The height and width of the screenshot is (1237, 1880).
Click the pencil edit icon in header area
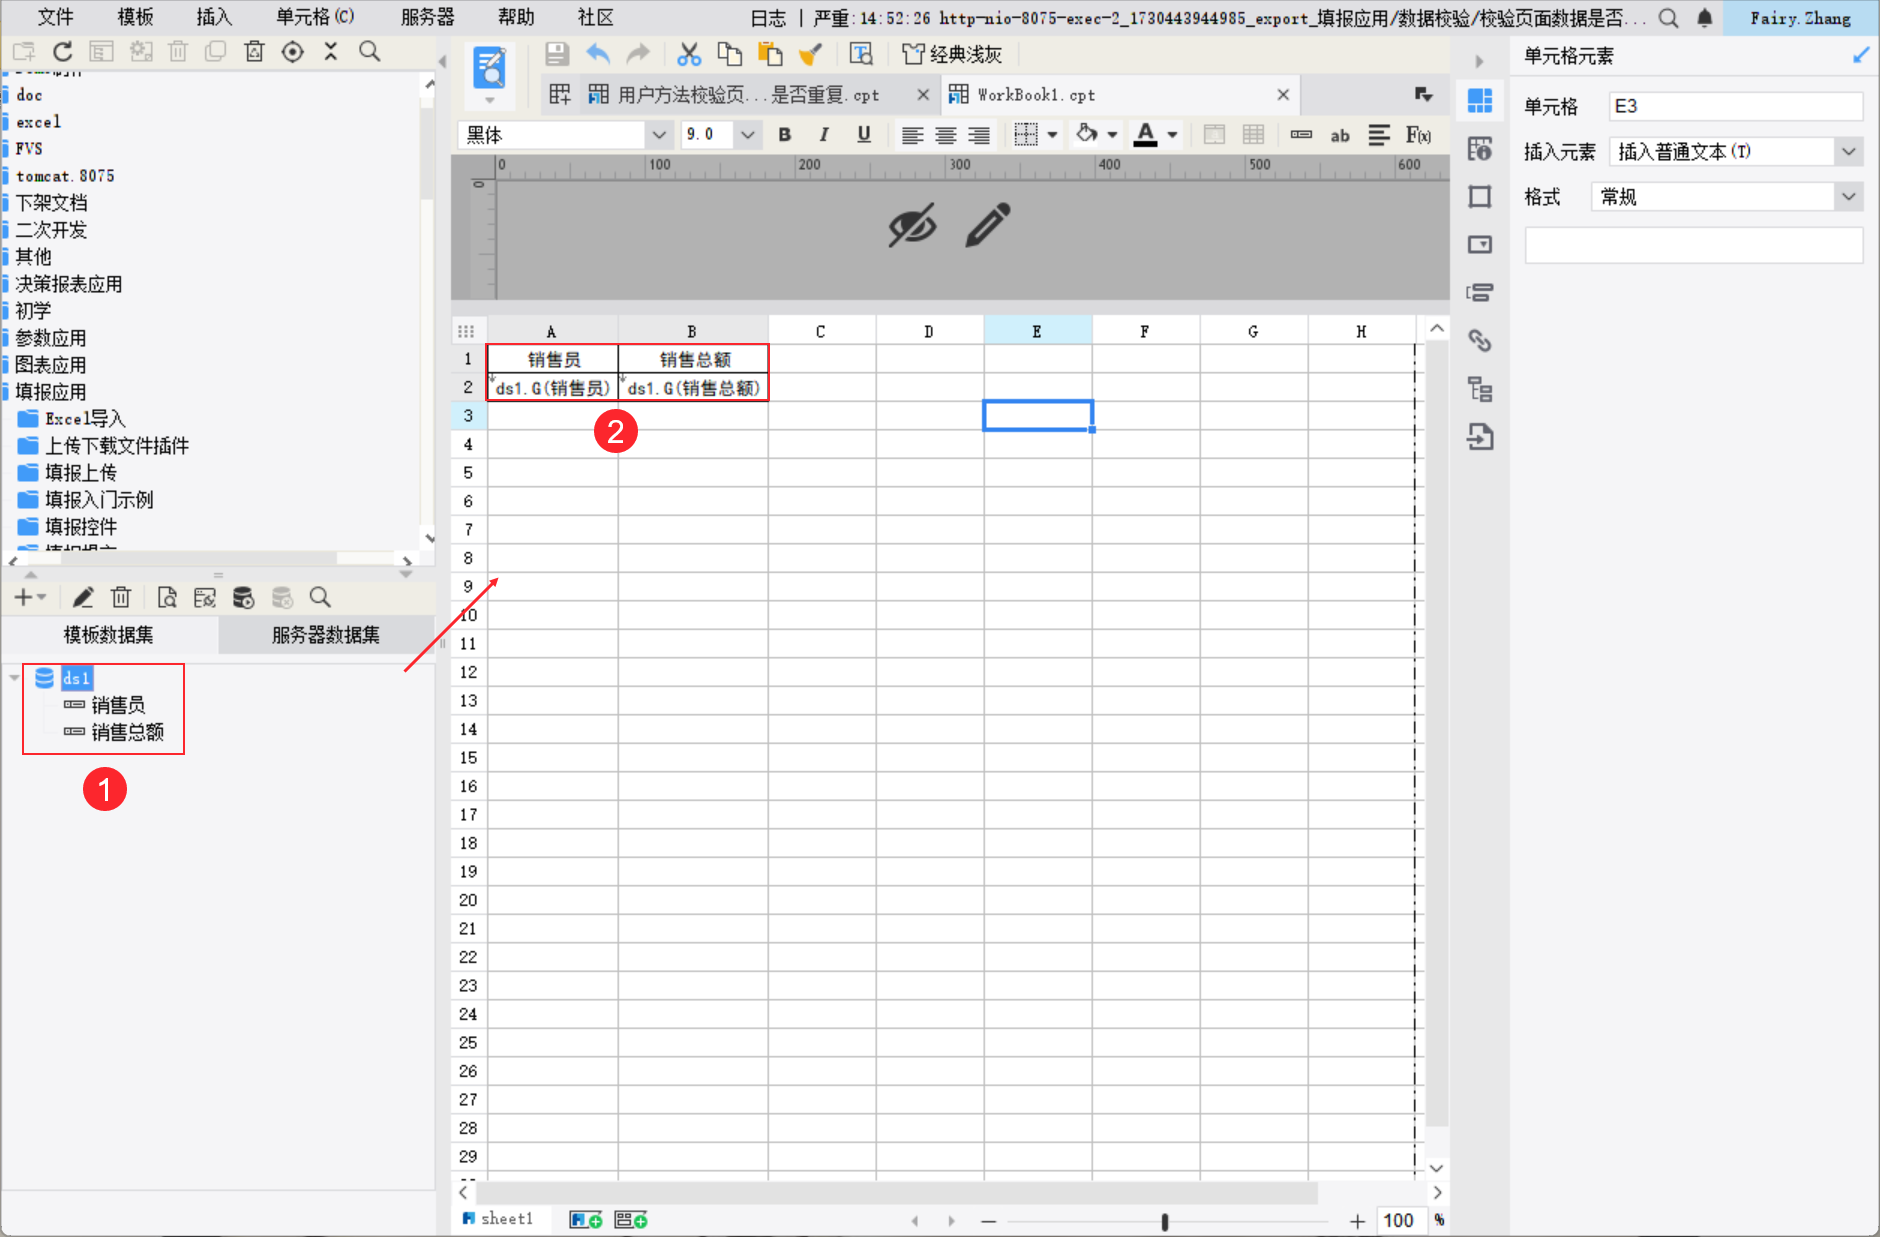(988, 225)
